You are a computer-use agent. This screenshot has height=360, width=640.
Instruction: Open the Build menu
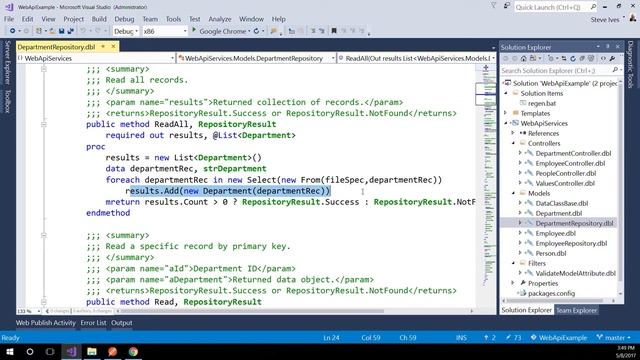point(99,19)
